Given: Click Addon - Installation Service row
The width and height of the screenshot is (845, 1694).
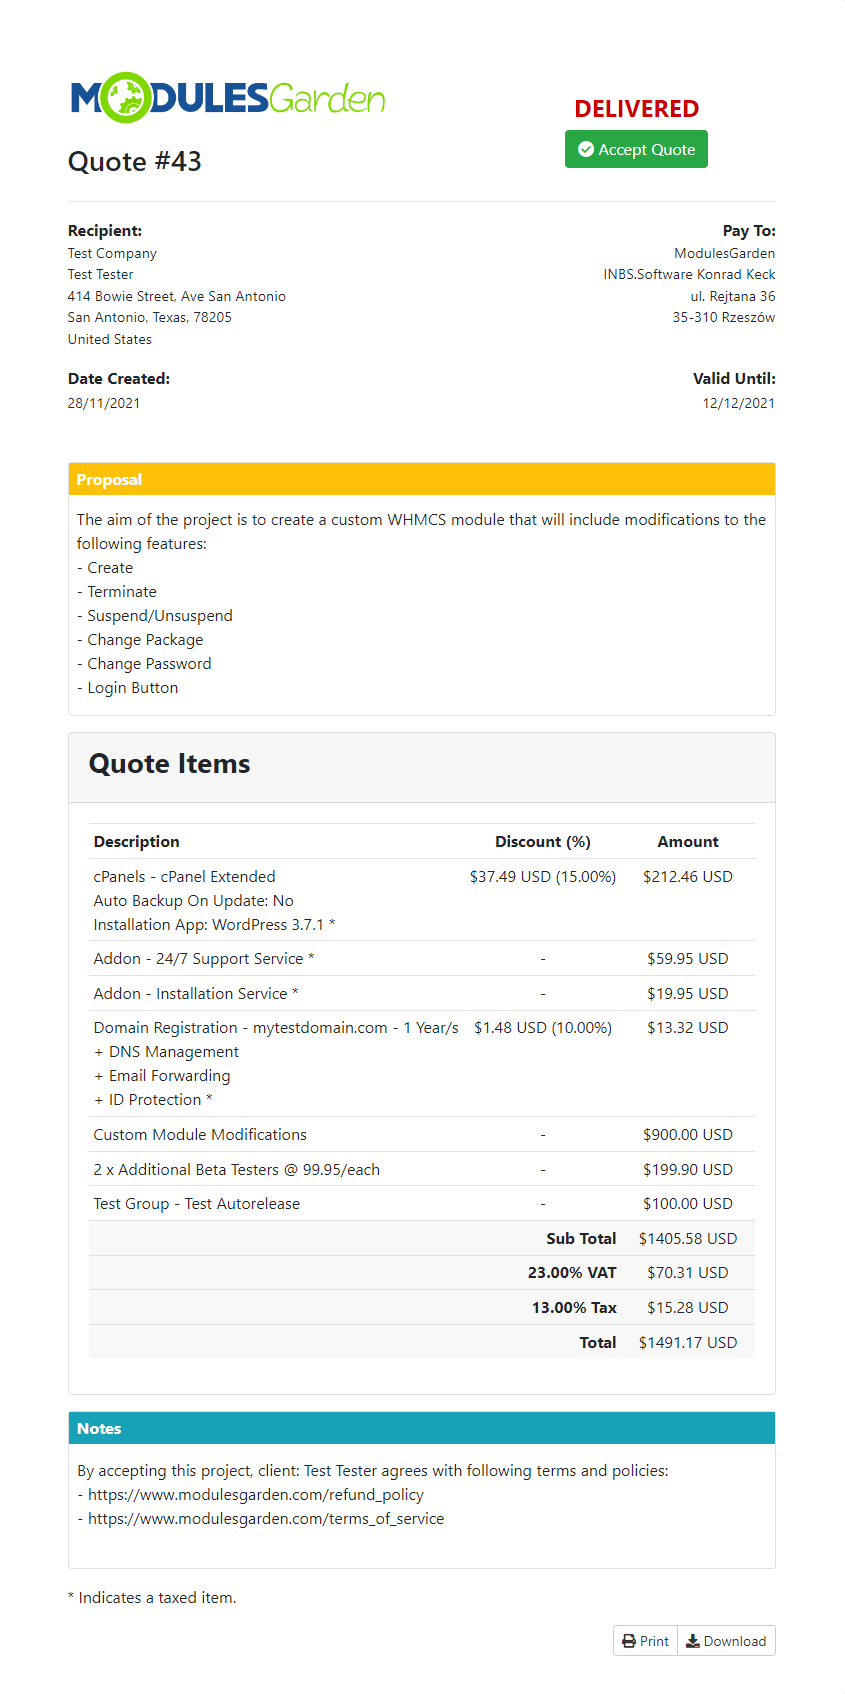Looking at the screenshot, I should (422, 993).
